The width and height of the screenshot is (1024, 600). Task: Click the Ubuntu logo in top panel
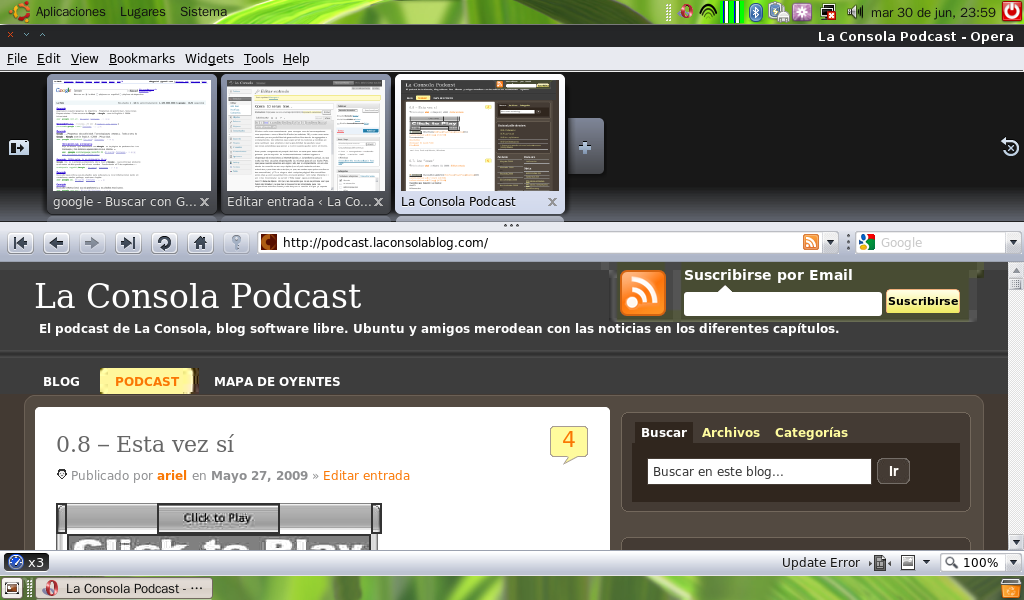[19, 11]
